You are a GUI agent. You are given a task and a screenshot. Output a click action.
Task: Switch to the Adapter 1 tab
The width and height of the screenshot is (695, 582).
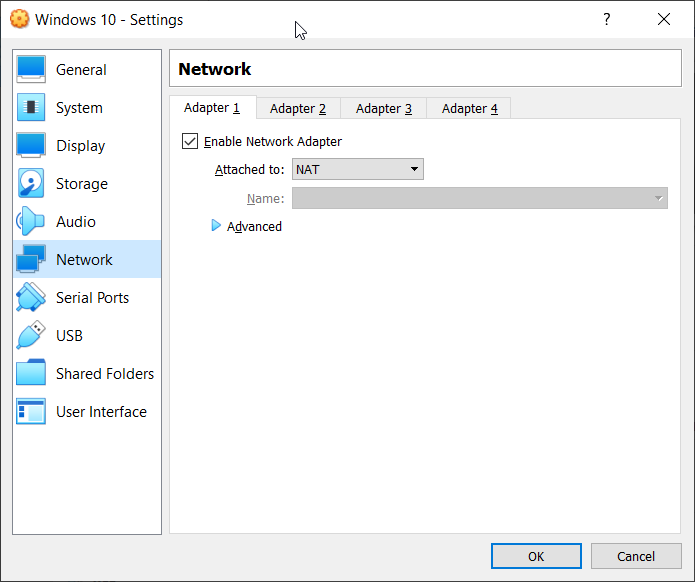tap(212, 108)
